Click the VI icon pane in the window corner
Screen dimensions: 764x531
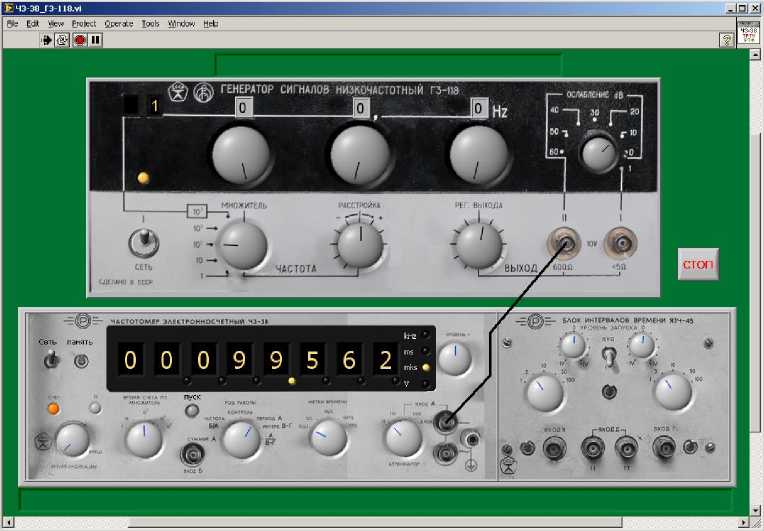749,33
